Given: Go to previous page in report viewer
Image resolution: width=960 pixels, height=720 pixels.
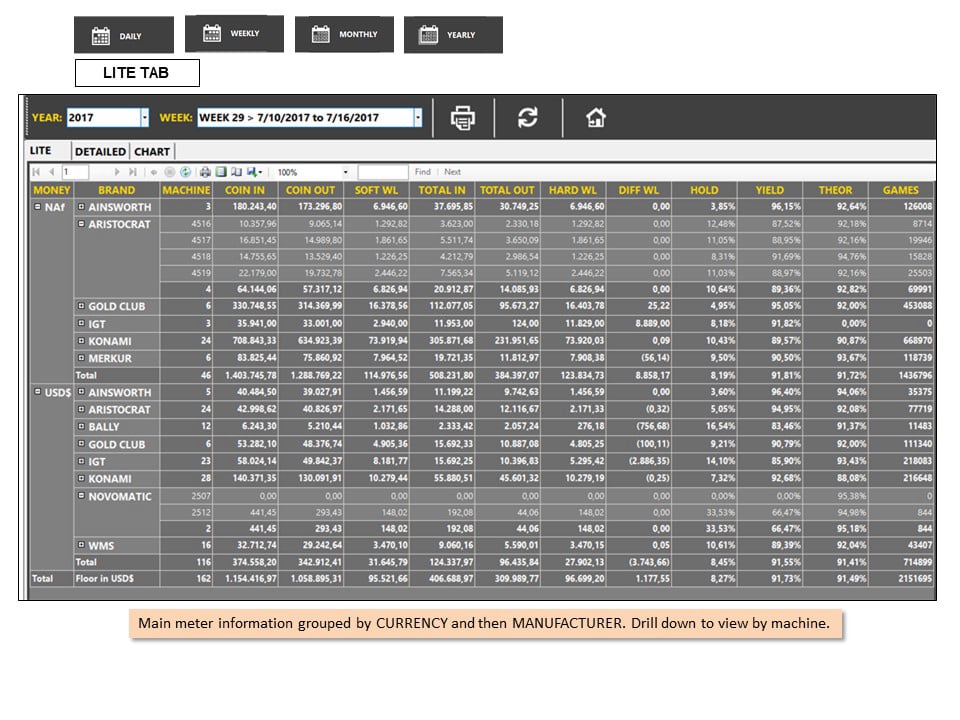Looking at the screenshot, I should [51, 172].
